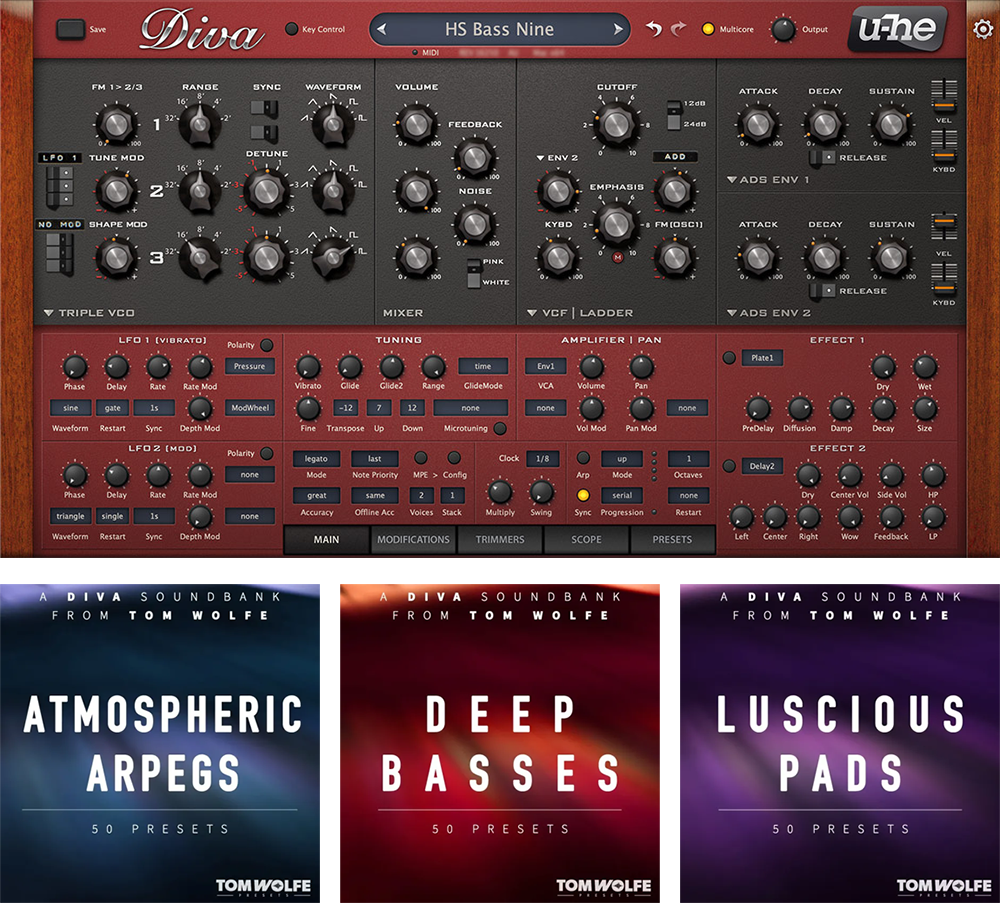Open the Atmospheric Arpegs soundbank cover
1000x903 pixels.
click(x=159, y=743)
